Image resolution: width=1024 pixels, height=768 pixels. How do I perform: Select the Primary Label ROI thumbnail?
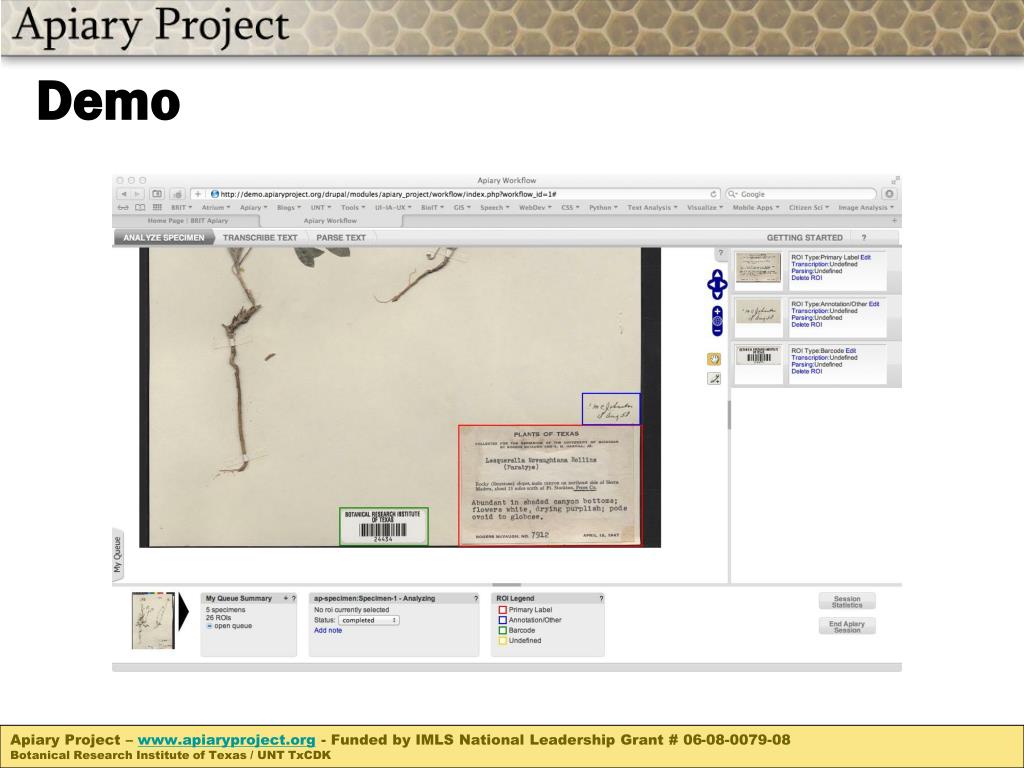point(758,268)
